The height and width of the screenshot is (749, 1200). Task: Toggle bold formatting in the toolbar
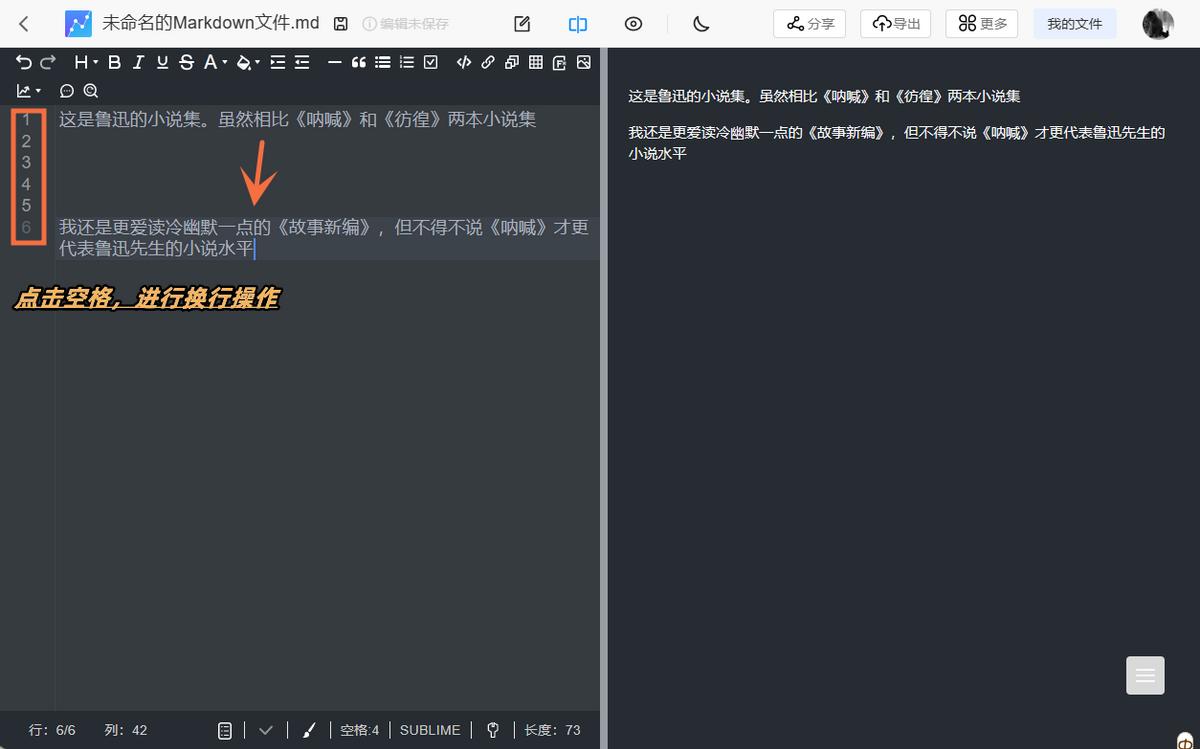coord(114,62)
